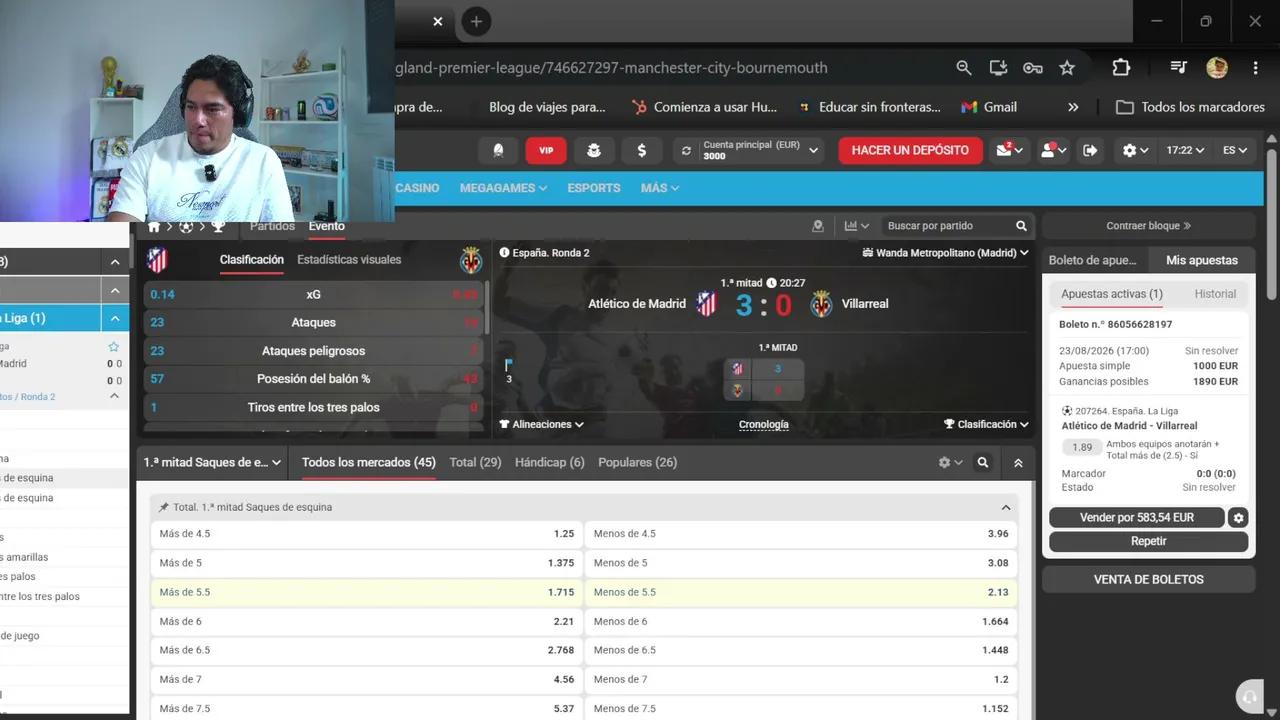Open the ES language dropdown
1280x720 pixels.
[1235, 150]
